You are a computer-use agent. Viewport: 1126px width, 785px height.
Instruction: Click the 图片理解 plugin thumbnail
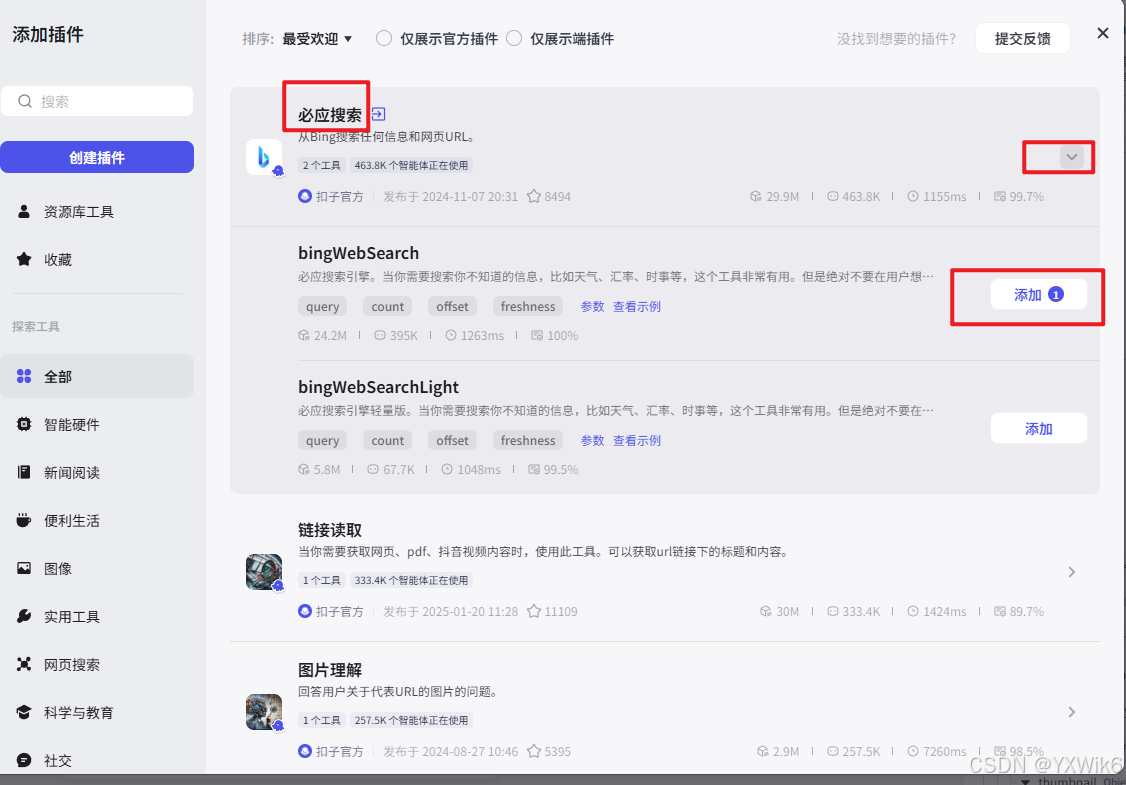point(264,712)
